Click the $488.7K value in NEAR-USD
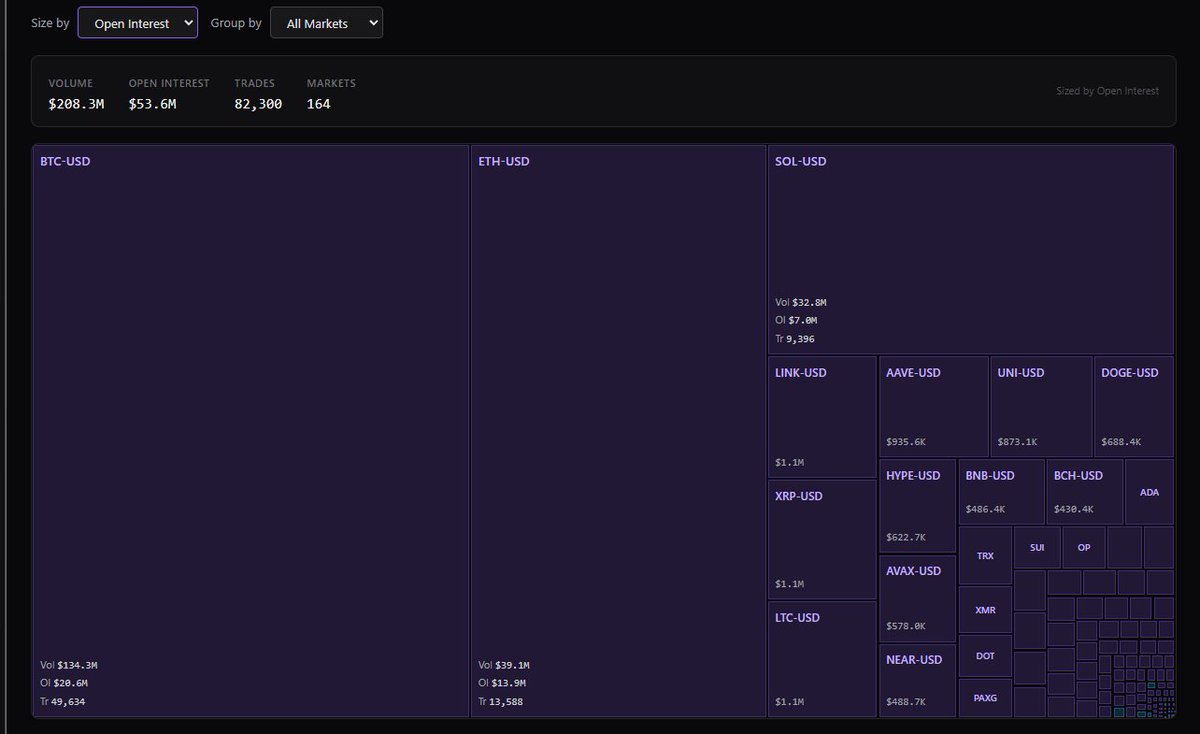The height and width of the screenshot is (734, 1200). [906, 702]
